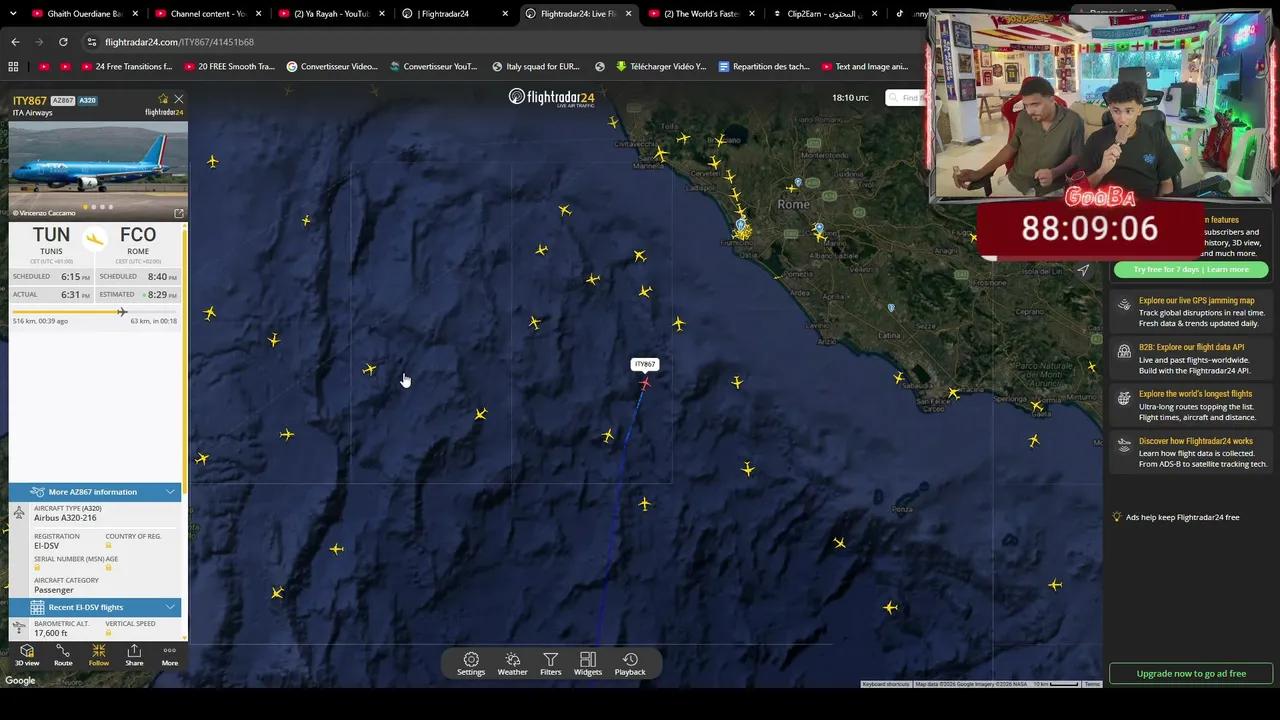Switch to Channel content YouTube tab
Image resolution: width=1280 pixels, height=720 pixels.
point(208,14)
